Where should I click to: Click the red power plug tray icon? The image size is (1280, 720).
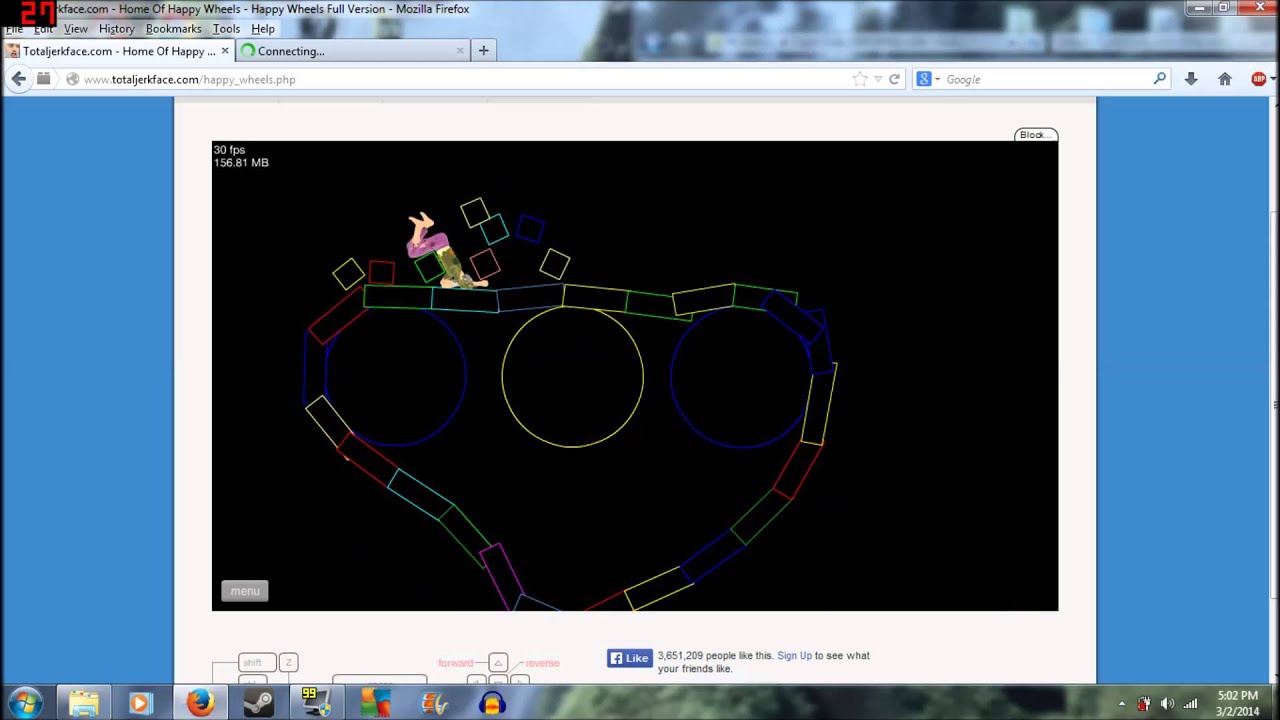[x=1144, y=704]
